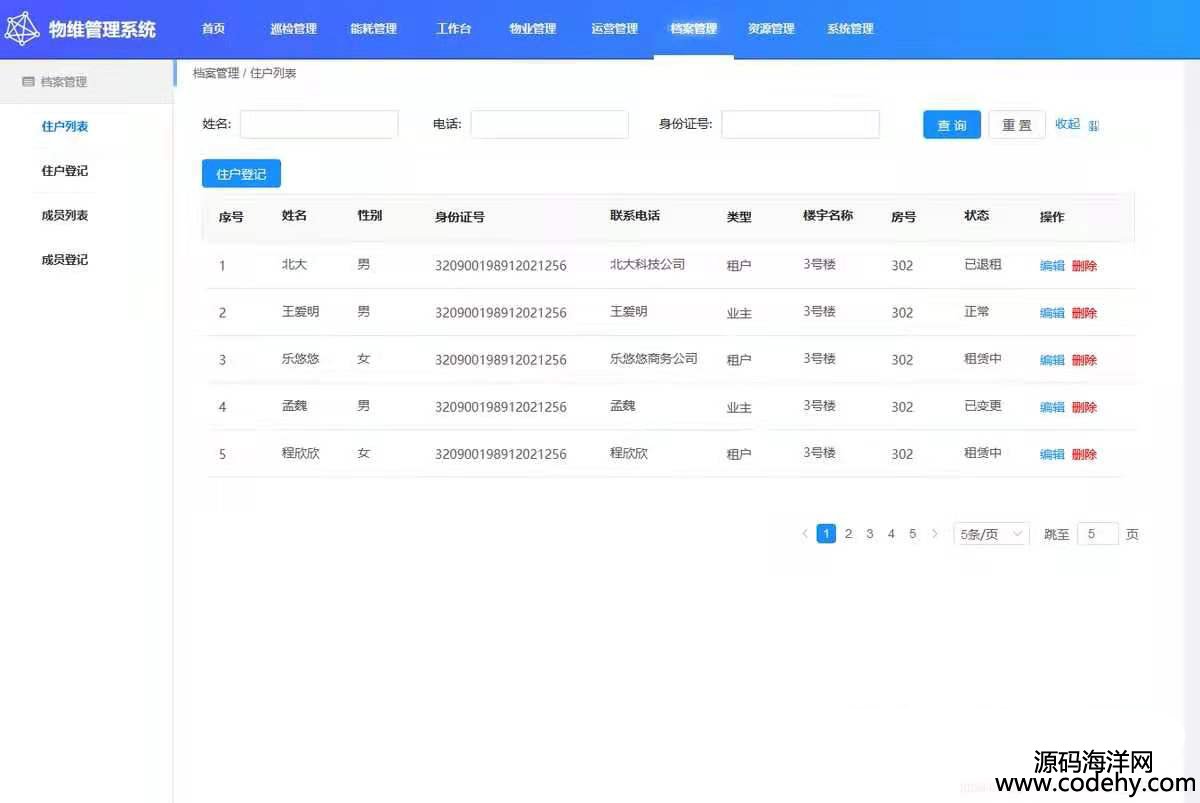
Task: Open the 能耗管理 menu
Action: 373,29
